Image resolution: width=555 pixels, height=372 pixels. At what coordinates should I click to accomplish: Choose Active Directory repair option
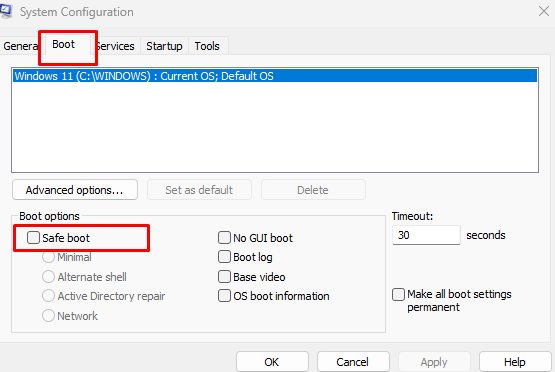tap(48, 296)
